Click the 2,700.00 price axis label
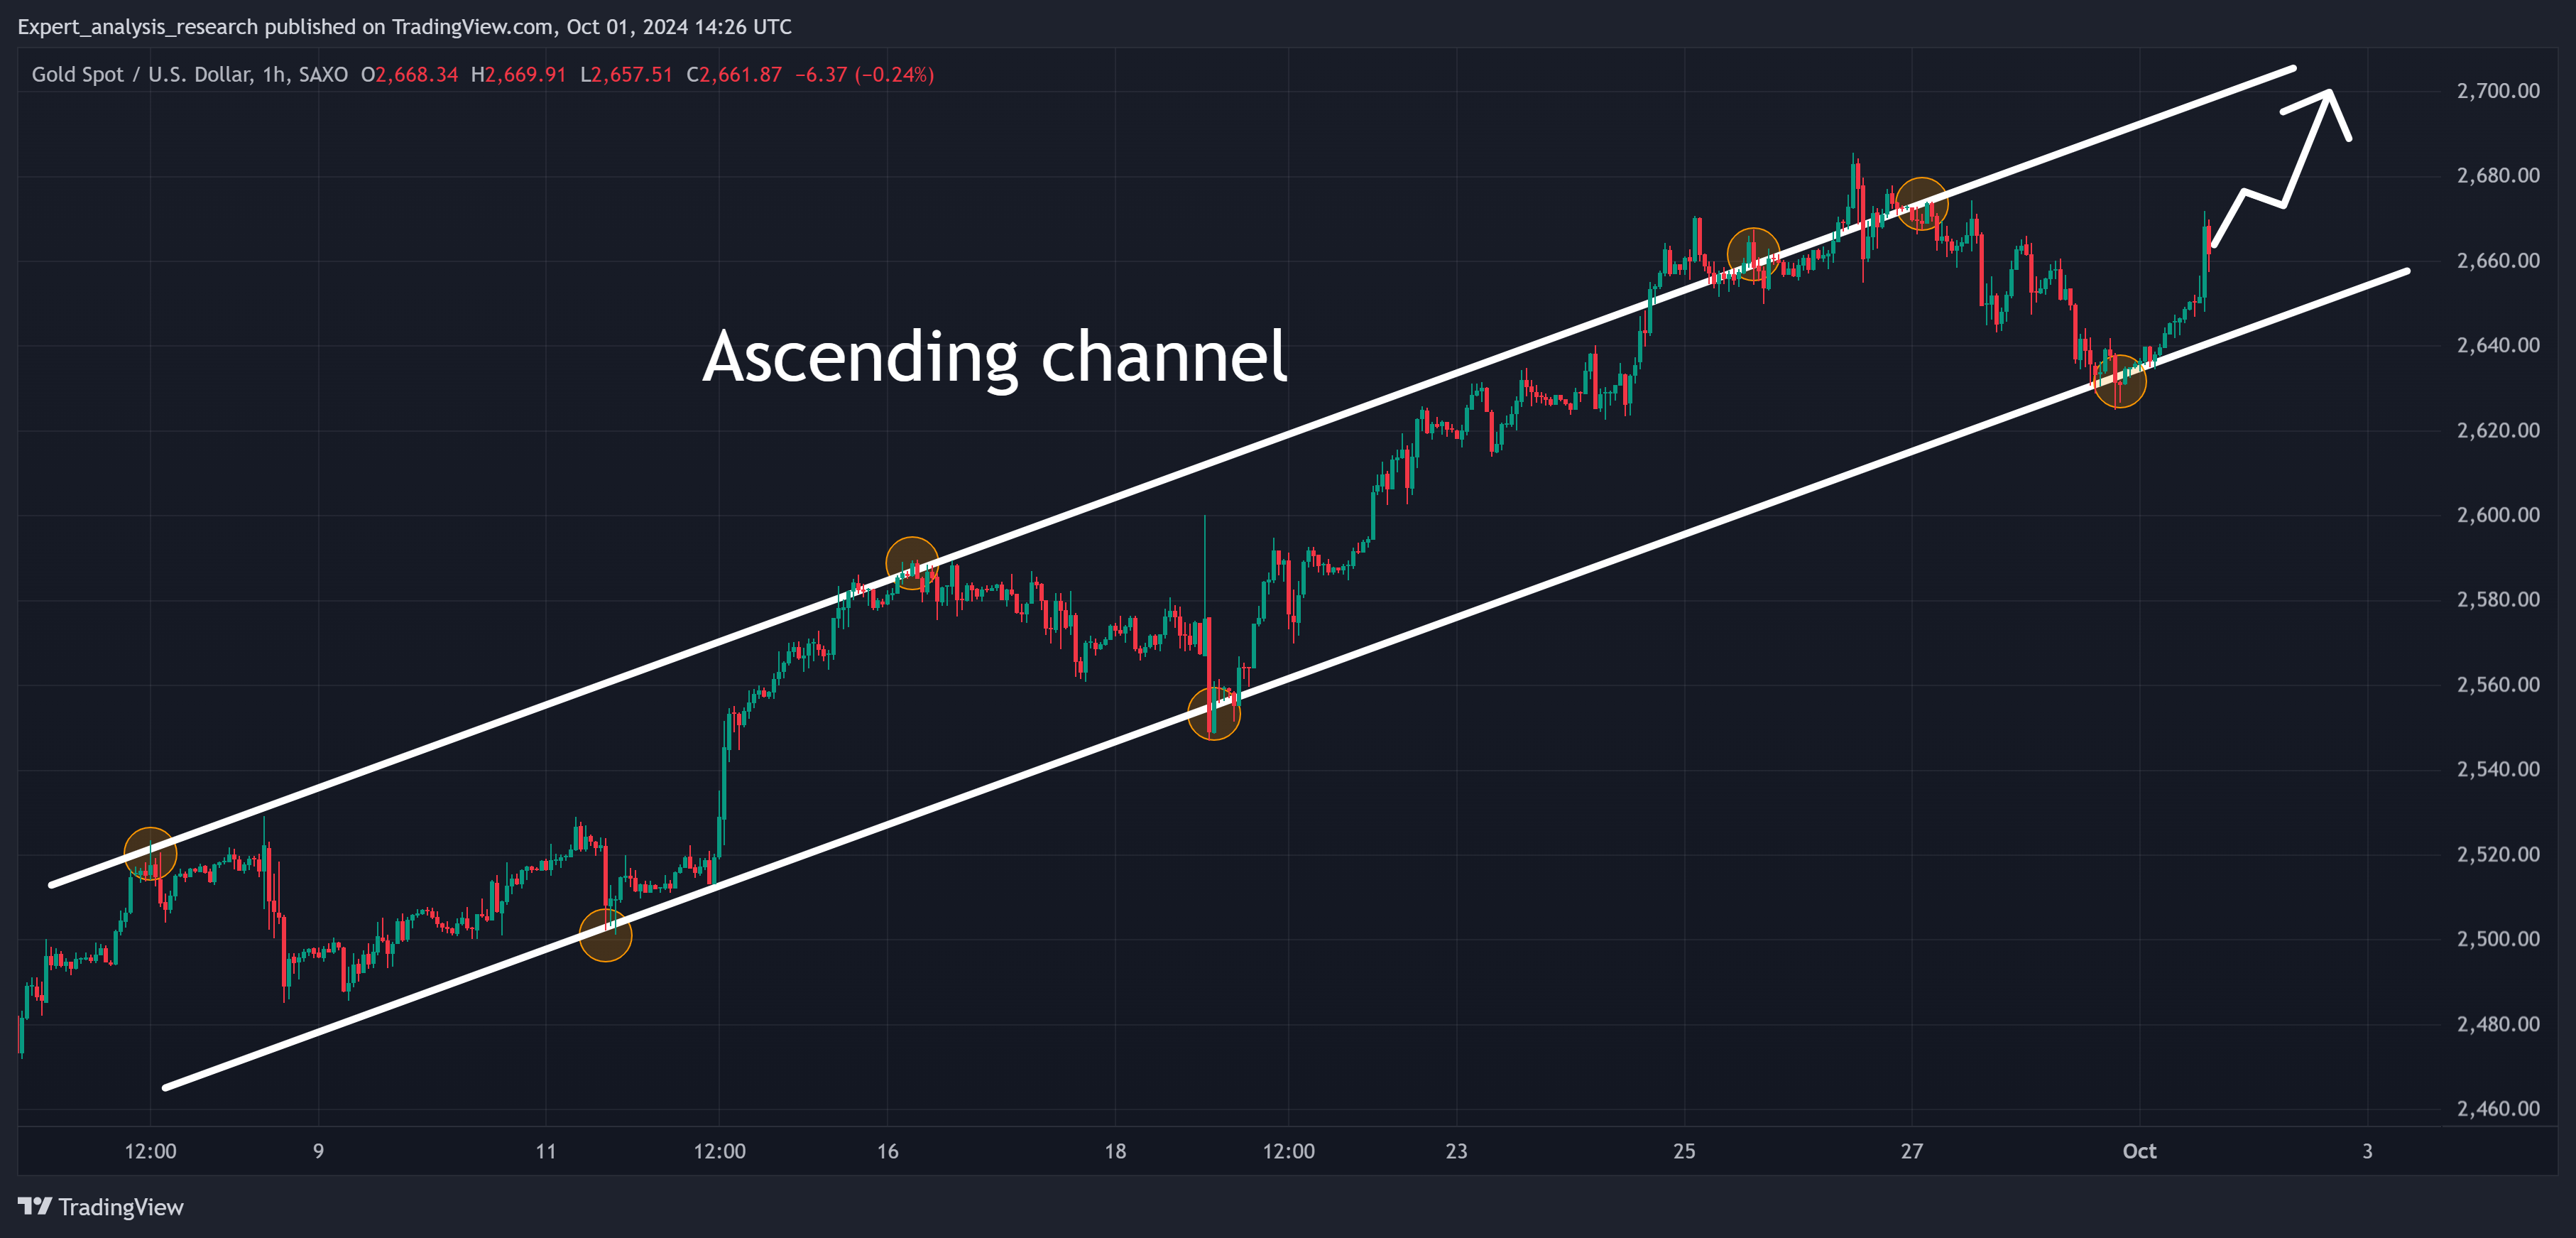 pos(2498,91)
